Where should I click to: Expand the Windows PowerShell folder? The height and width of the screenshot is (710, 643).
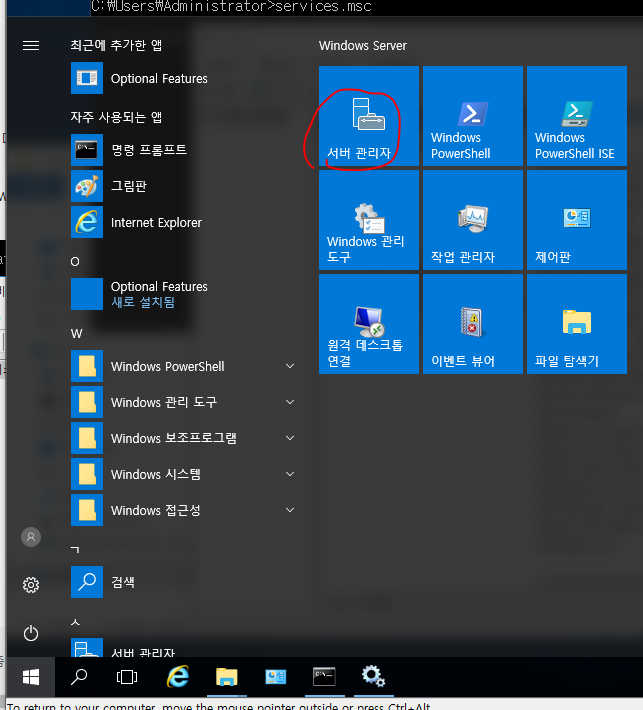point(184,366)
